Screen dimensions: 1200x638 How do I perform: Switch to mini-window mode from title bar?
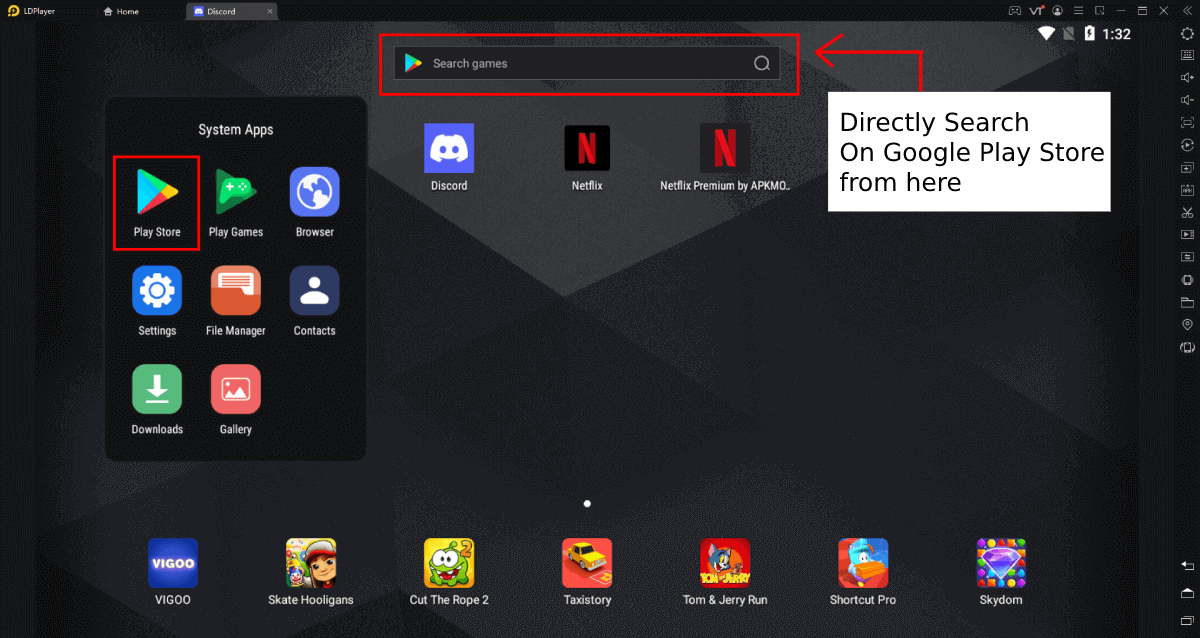pyautogui.click(x=1100, y=10)
